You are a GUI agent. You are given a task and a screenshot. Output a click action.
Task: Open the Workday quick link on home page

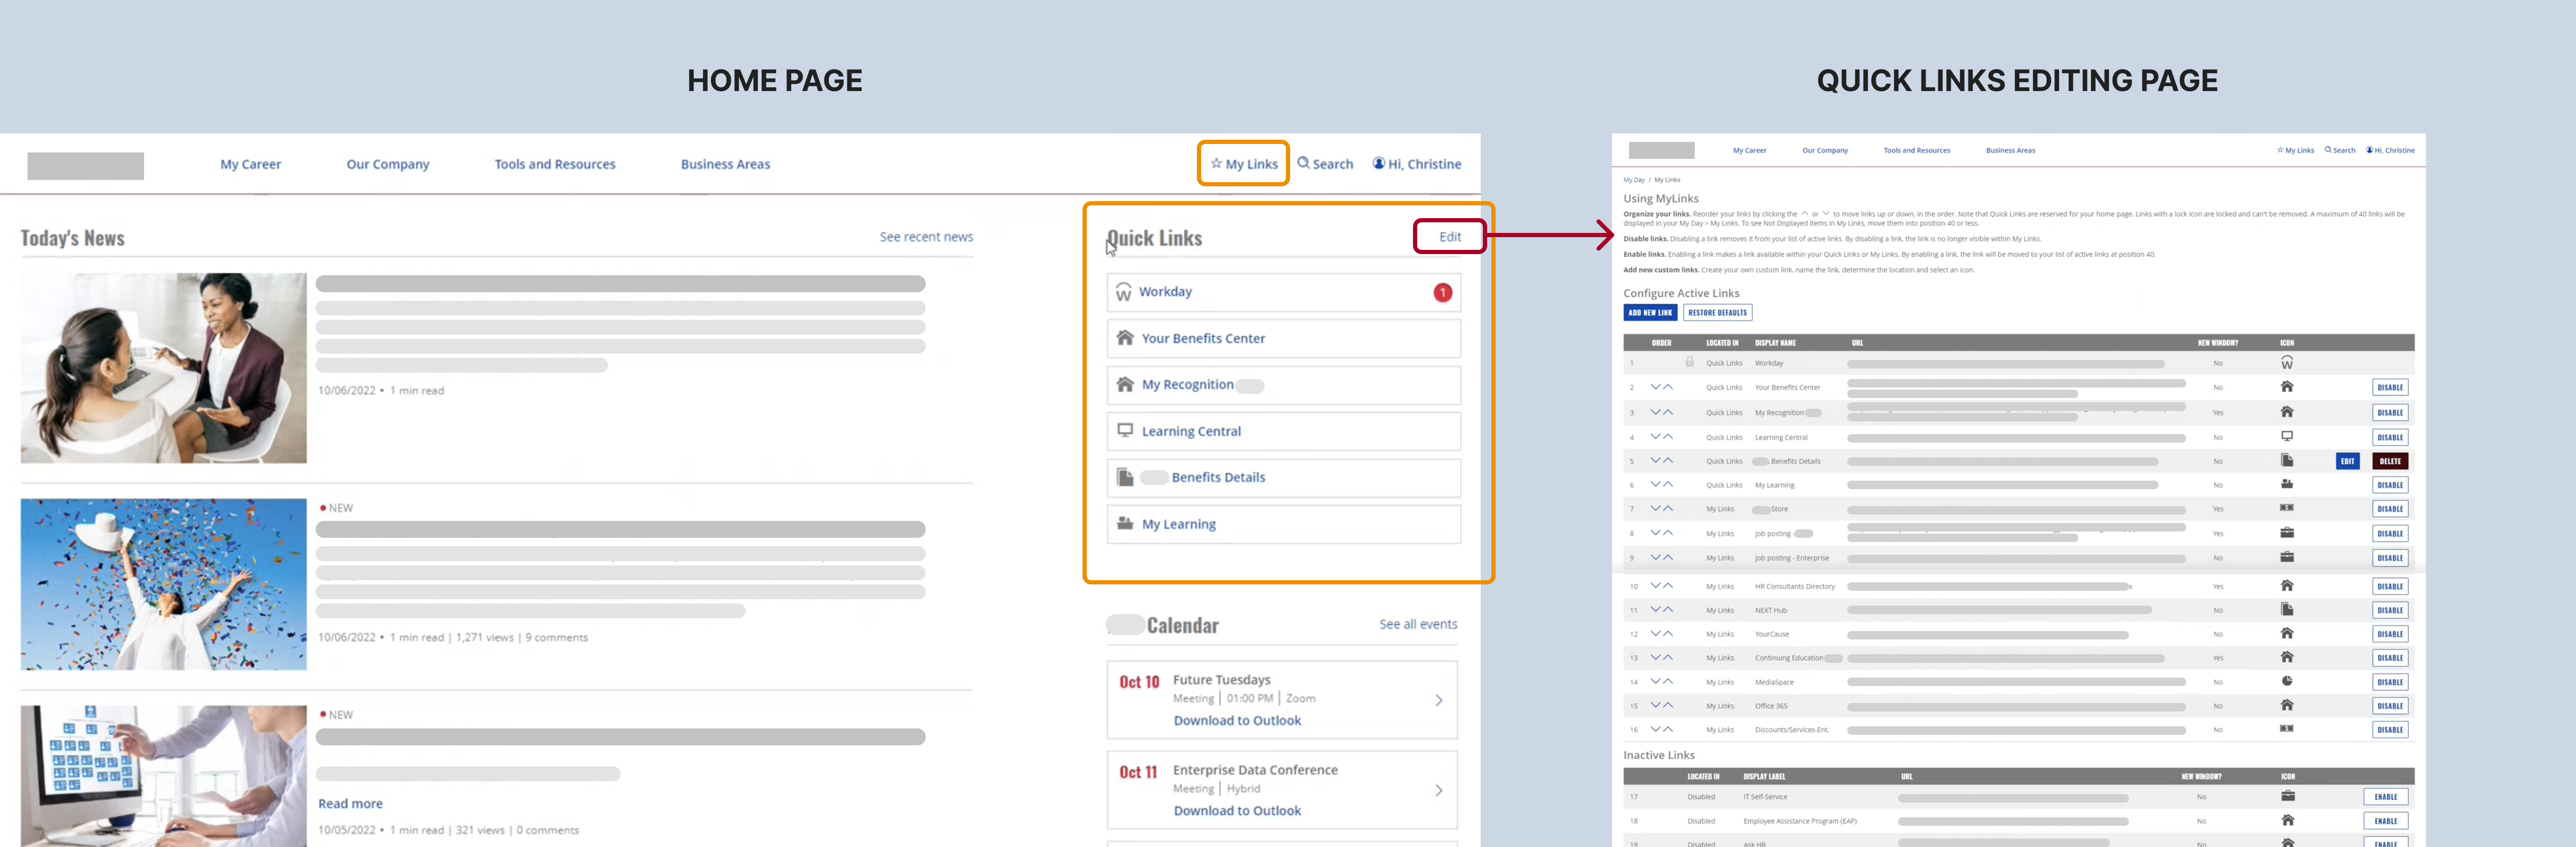[x=1283, y=292]
